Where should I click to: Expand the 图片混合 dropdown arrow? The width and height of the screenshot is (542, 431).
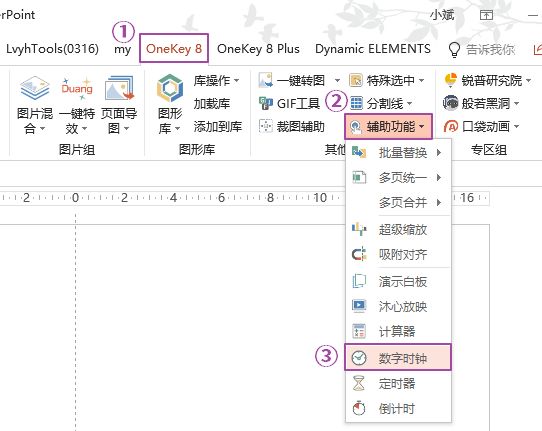pyautogui.click(x=43, y=129)
